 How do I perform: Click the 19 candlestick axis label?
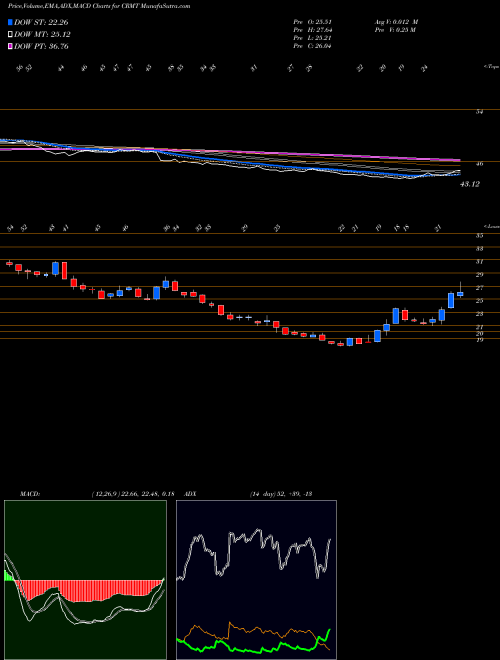479,340
